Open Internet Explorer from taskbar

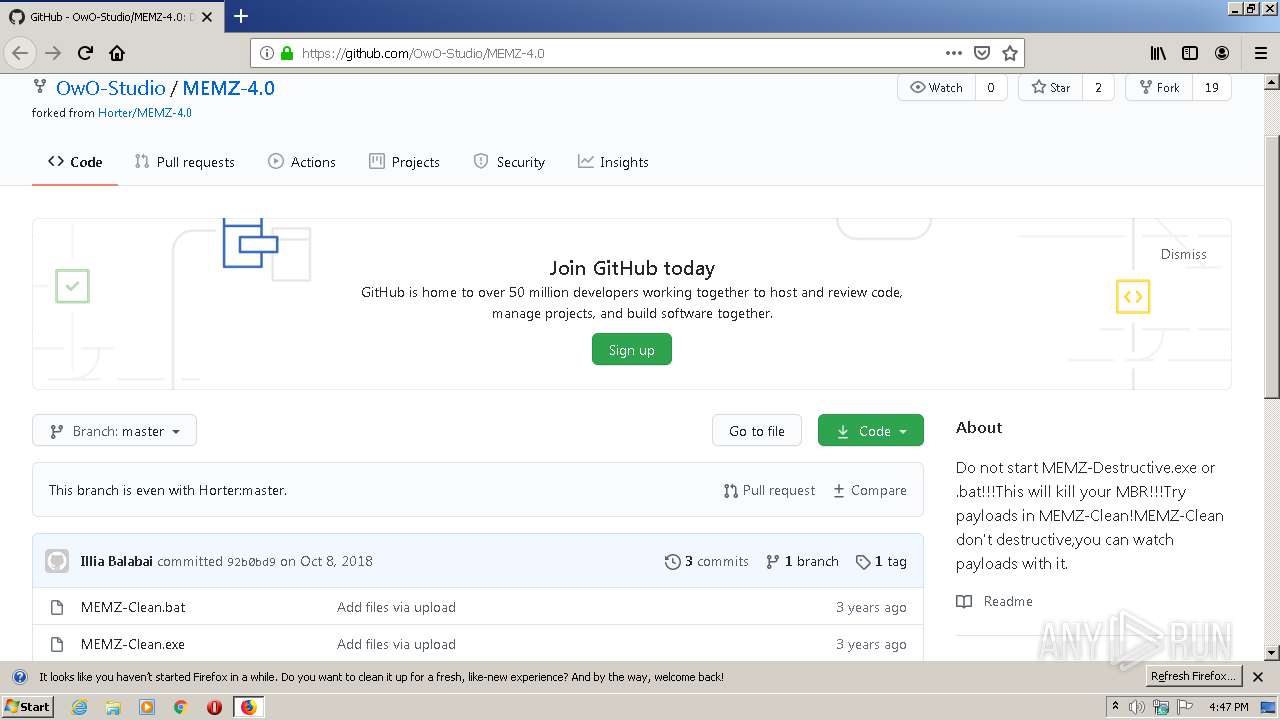click(x=79, y=707)
